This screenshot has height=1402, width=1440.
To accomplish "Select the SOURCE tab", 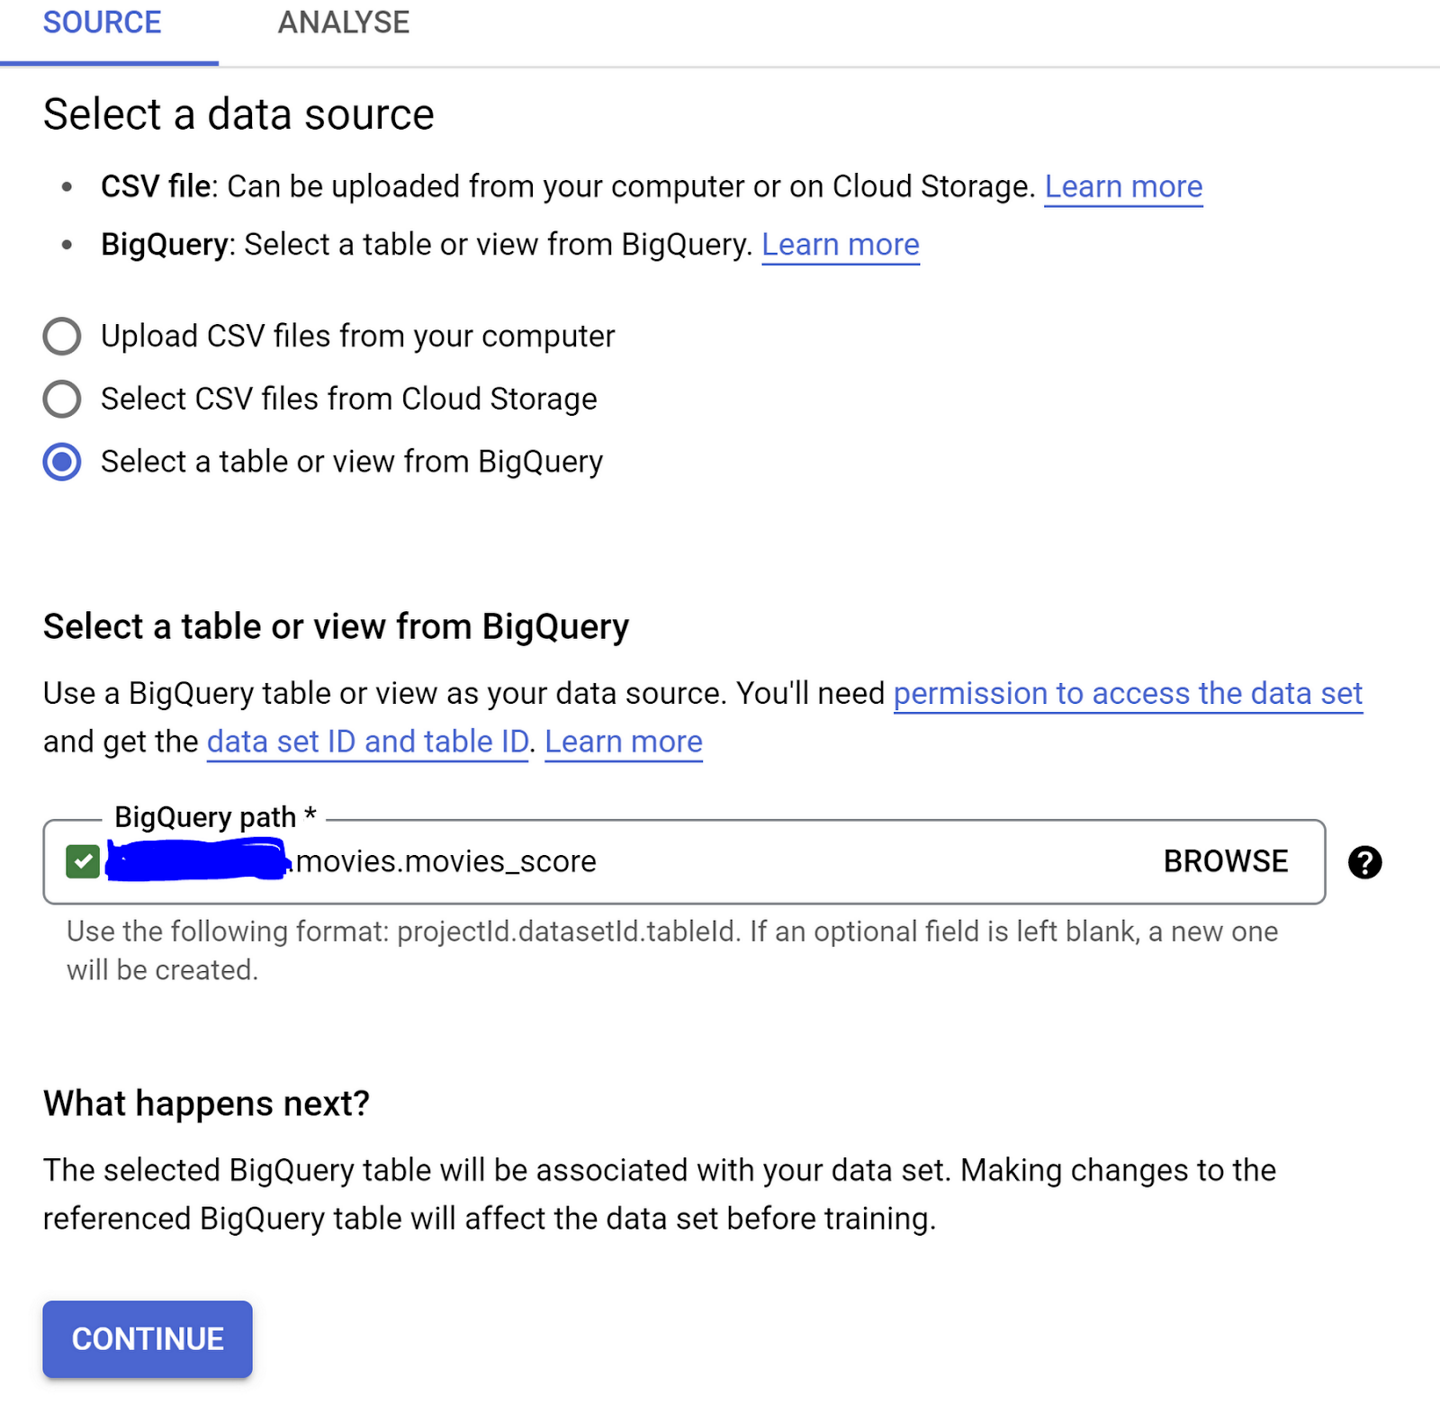I will (101, 22).
